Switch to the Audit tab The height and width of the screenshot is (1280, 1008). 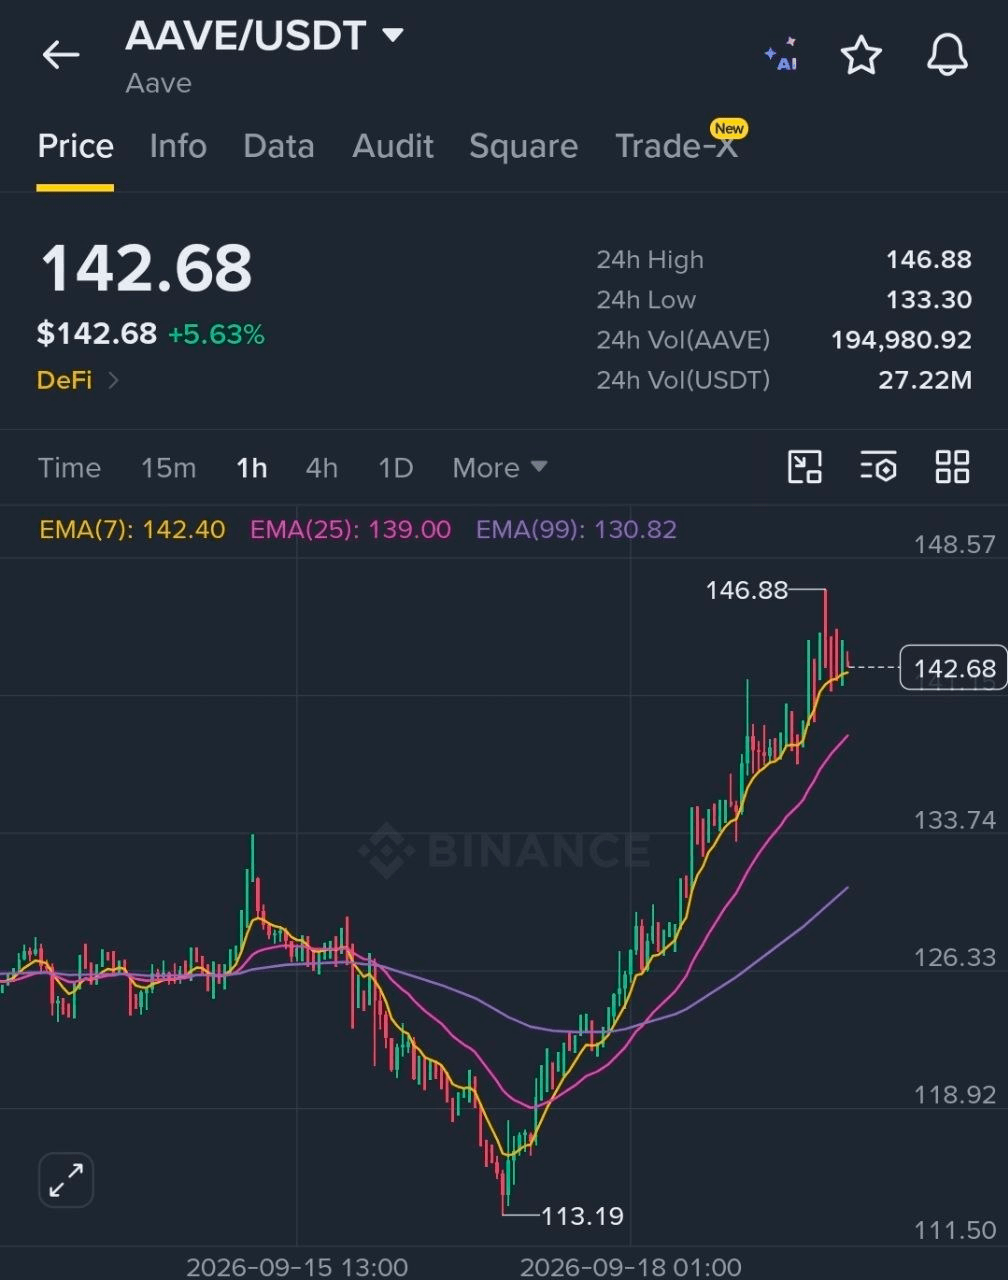393,146
